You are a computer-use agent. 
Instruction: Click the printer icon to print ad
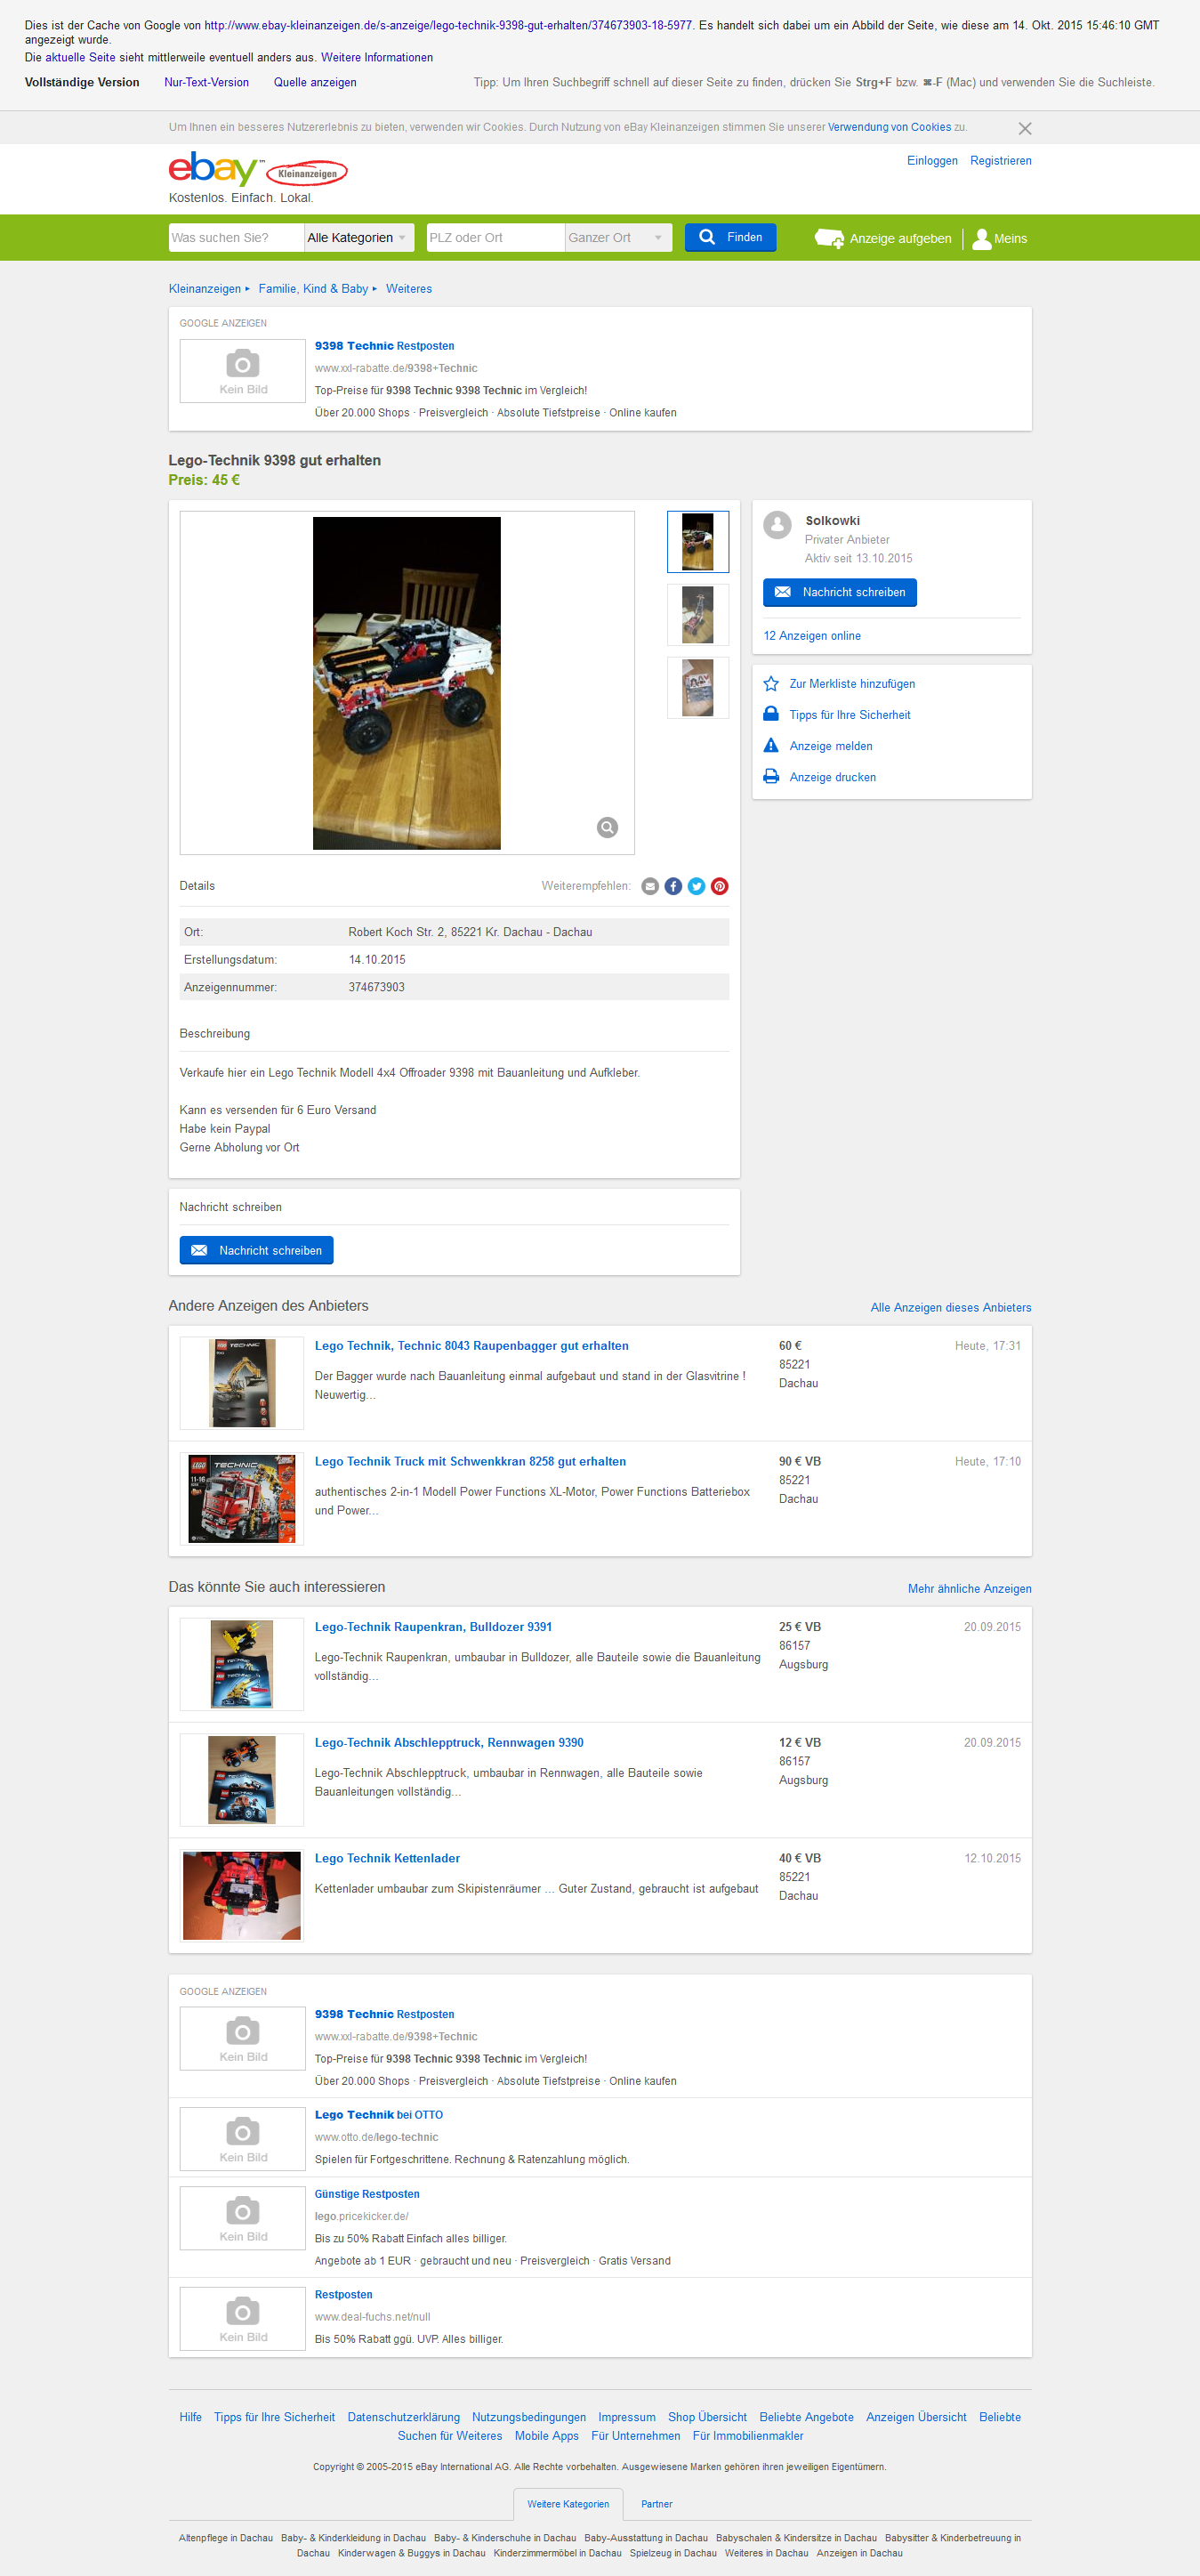(x=771, y=776)
